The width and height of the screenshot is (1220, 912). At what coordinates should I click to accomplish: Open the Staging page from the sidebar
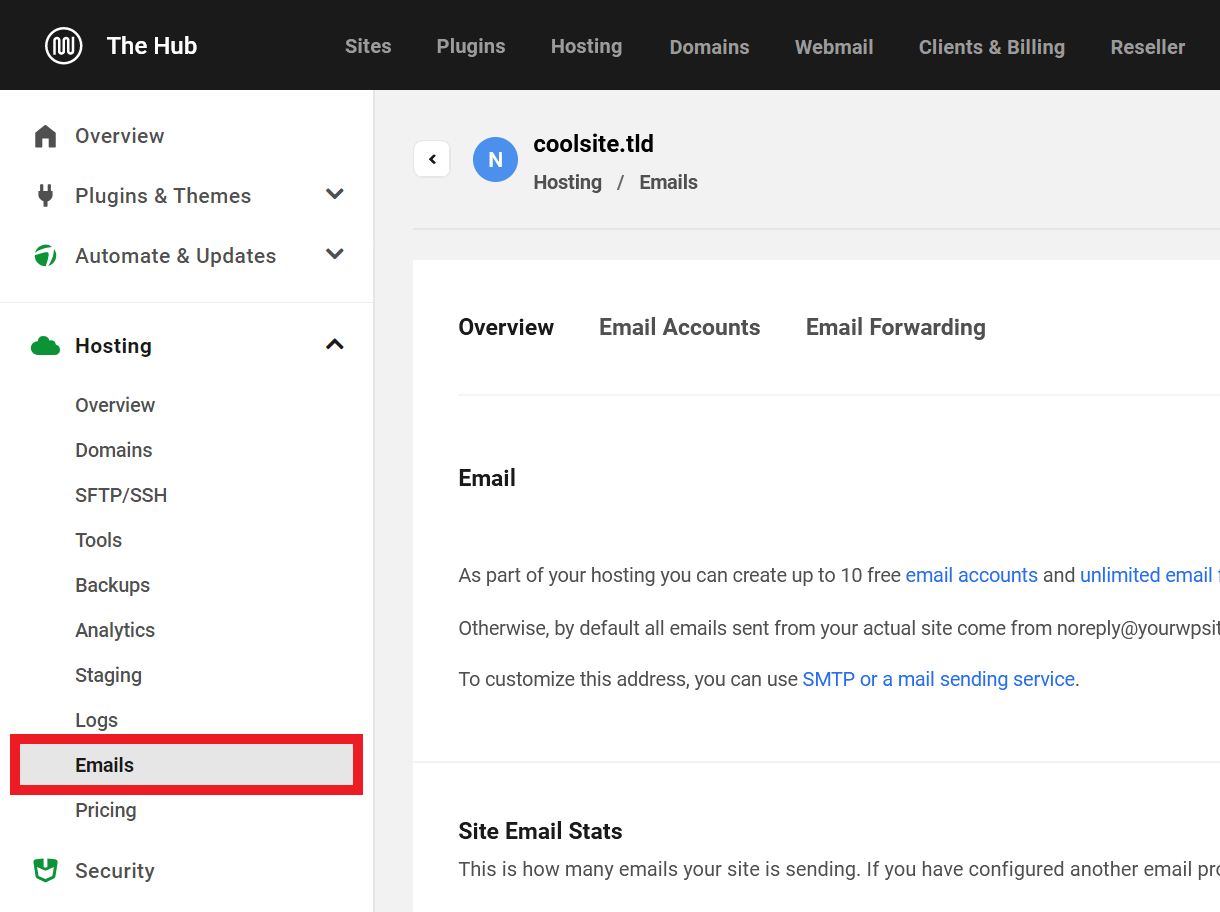[x=108, y=674]
